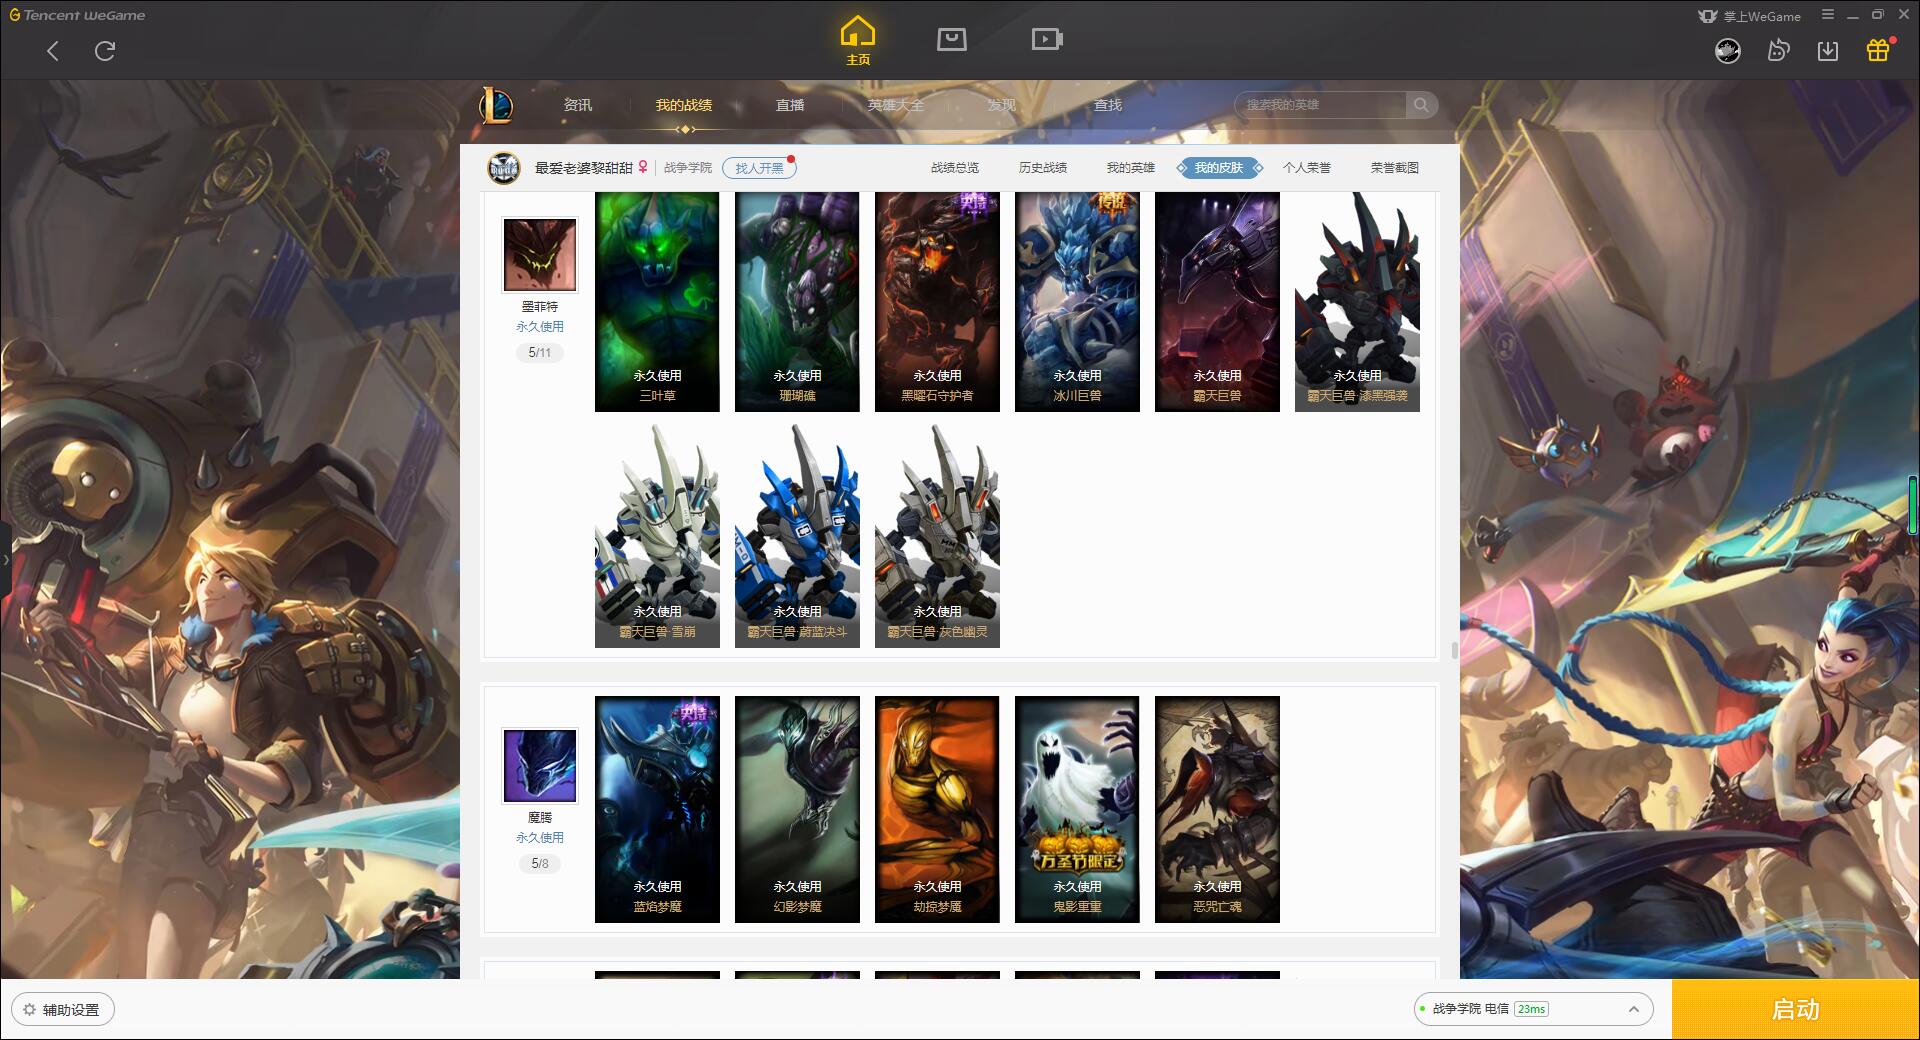Viewport: 1920px width, 1040px height.
Task: Open the 霸天巨兽 skin card
Action: [x=1217, y=301]
